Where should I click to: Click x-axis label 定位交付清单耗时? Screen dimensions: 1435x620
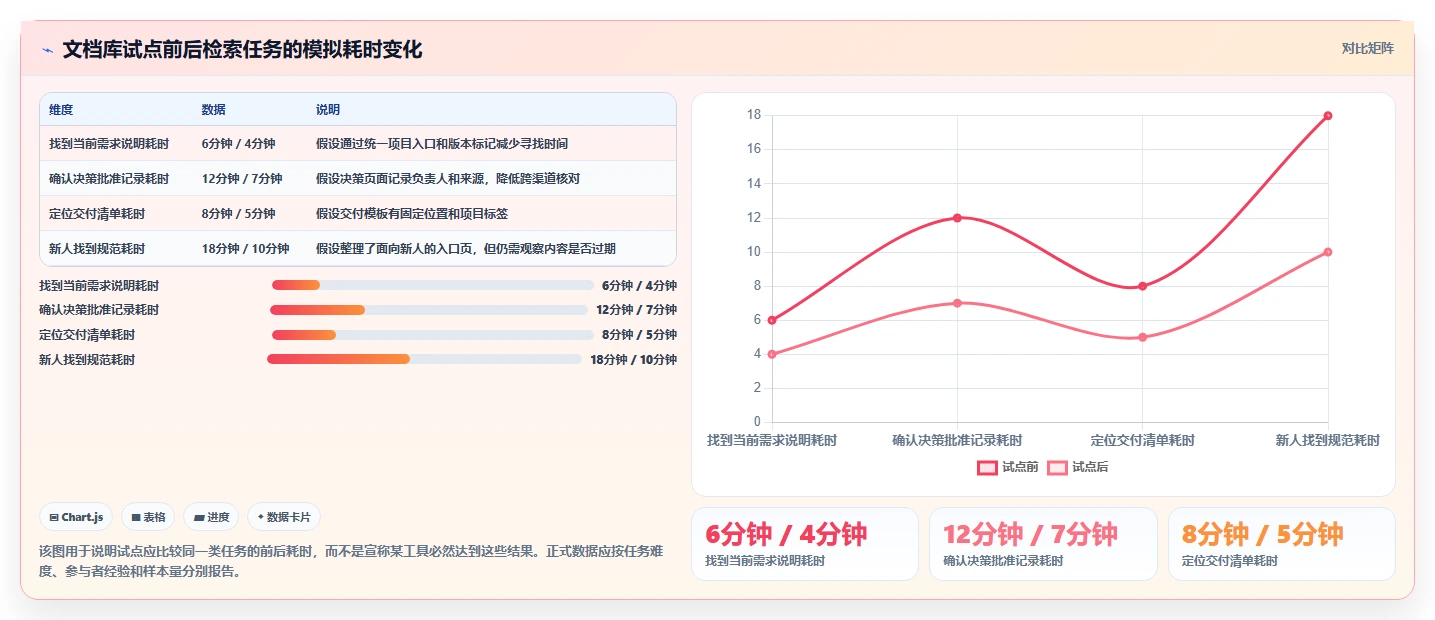[1142, 440]
